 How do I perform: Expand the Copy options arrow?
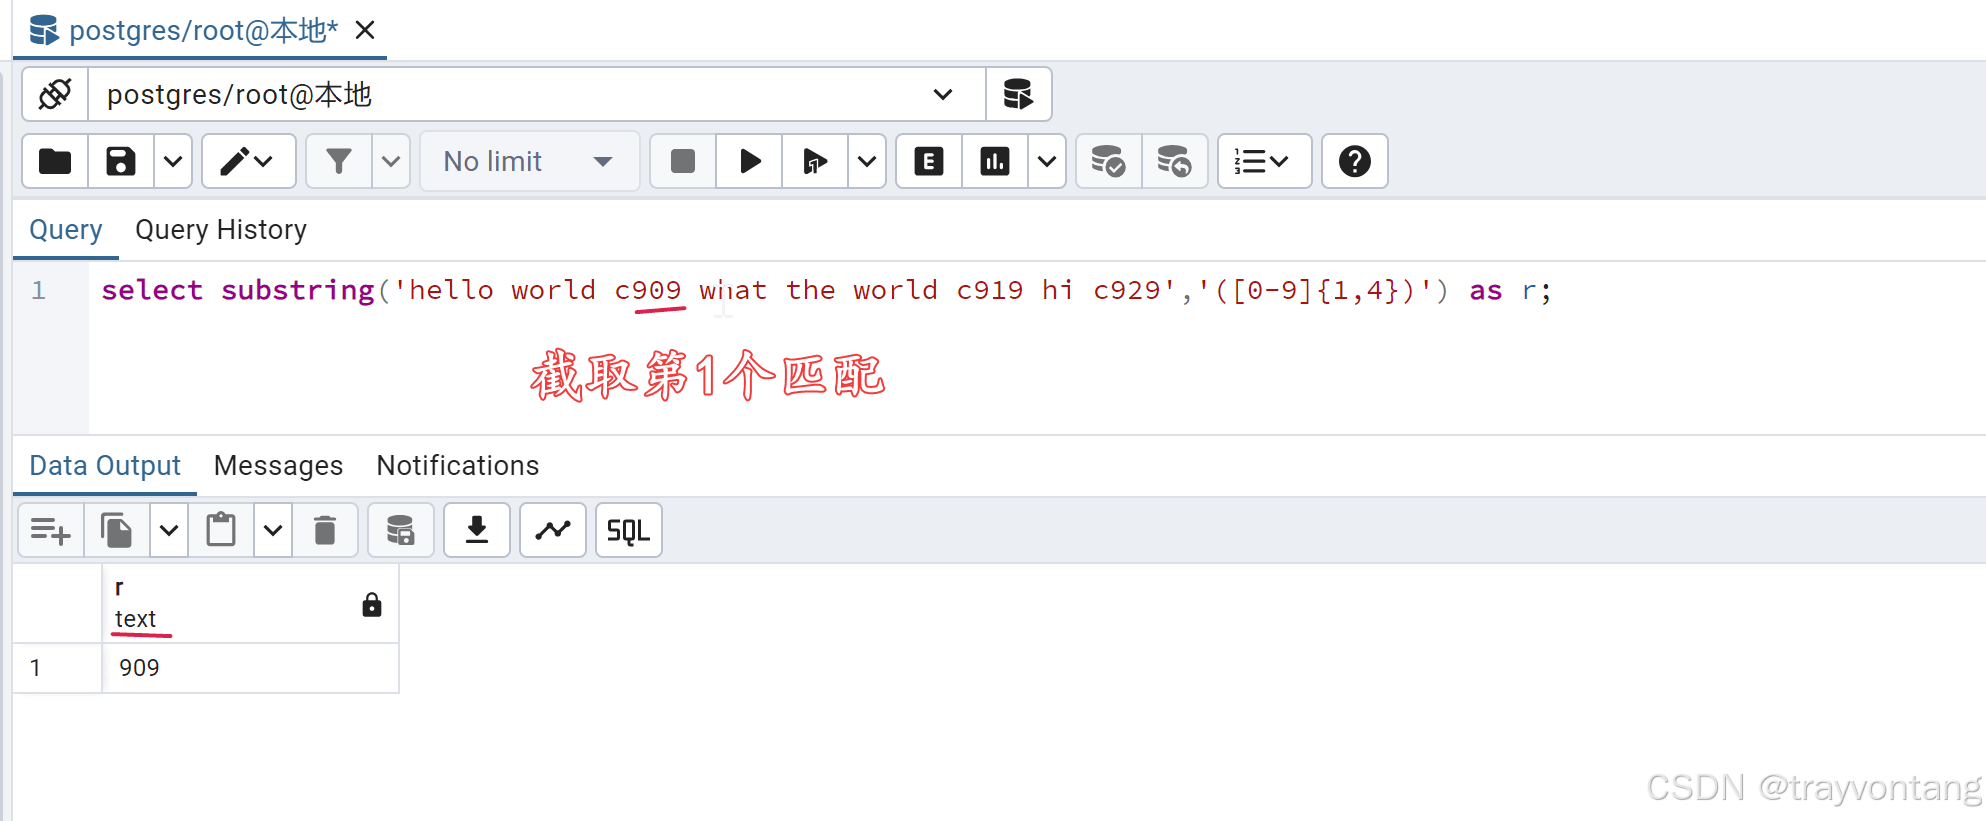(169, 530)
